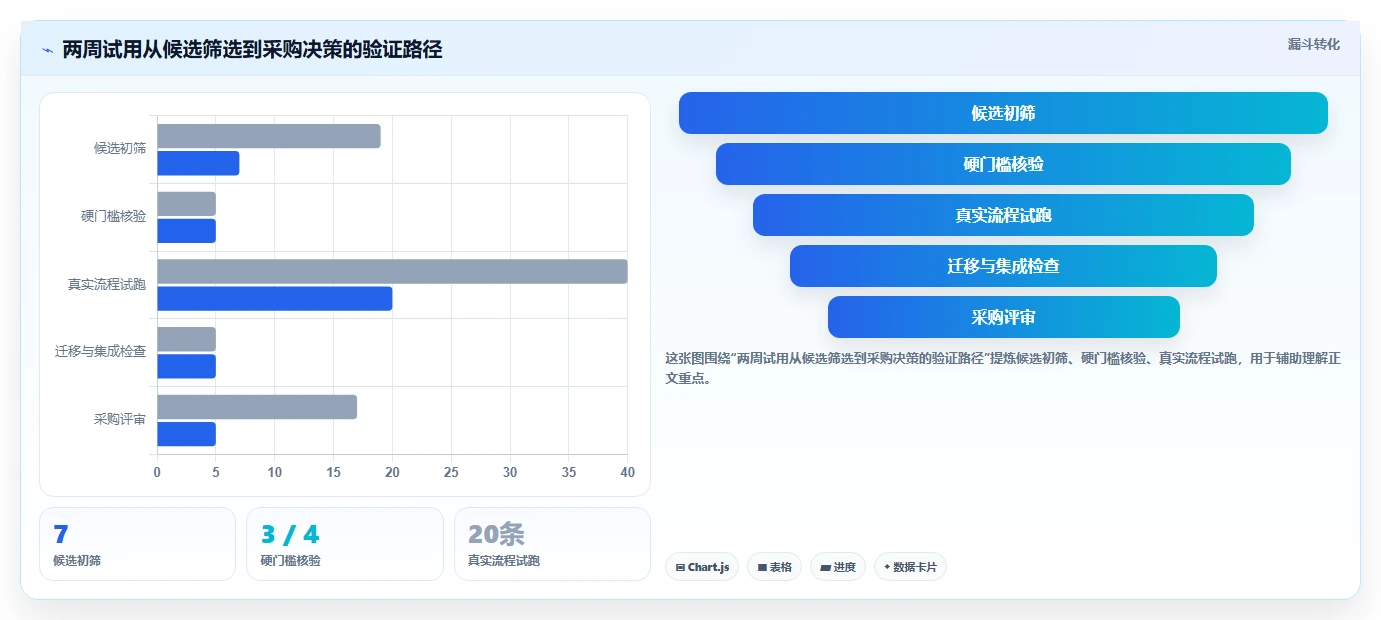This screenshot has height=620, width=1381.
Task: Select the 候选初筛 funnel stage bar
Action: click(1003, 113)
